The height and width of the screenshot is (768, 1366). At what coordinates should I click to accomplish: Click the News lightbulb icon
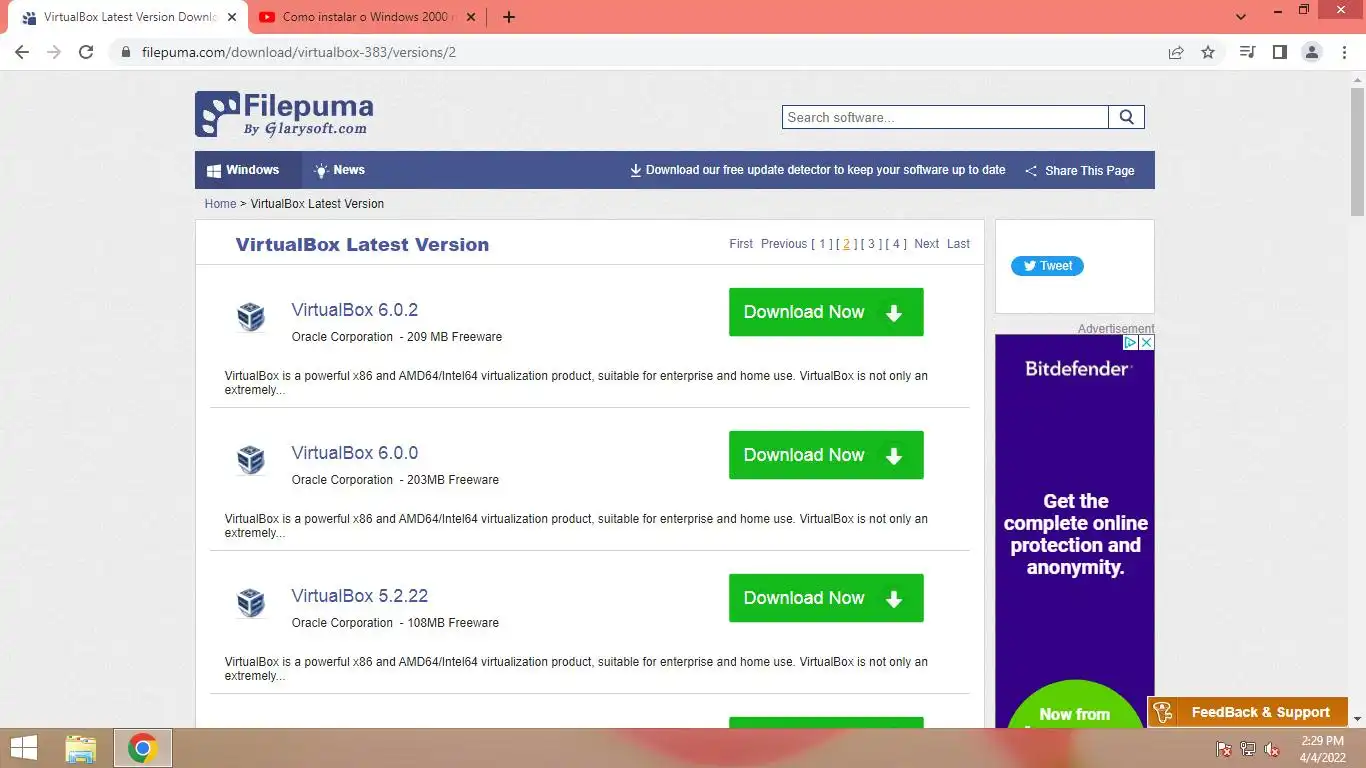321,171
